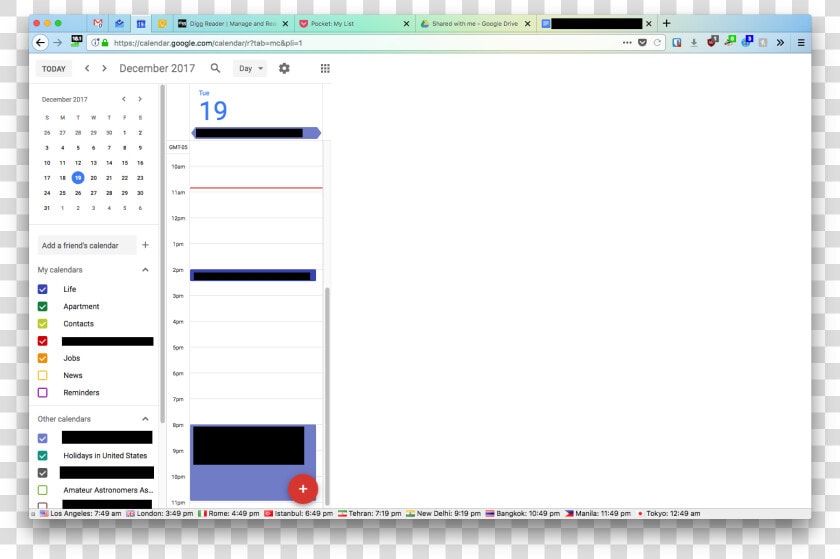Image resolution: width=840 pixels, height=559 pixels.
Task: Open the browser downloads panel
Action: (694, 42)
